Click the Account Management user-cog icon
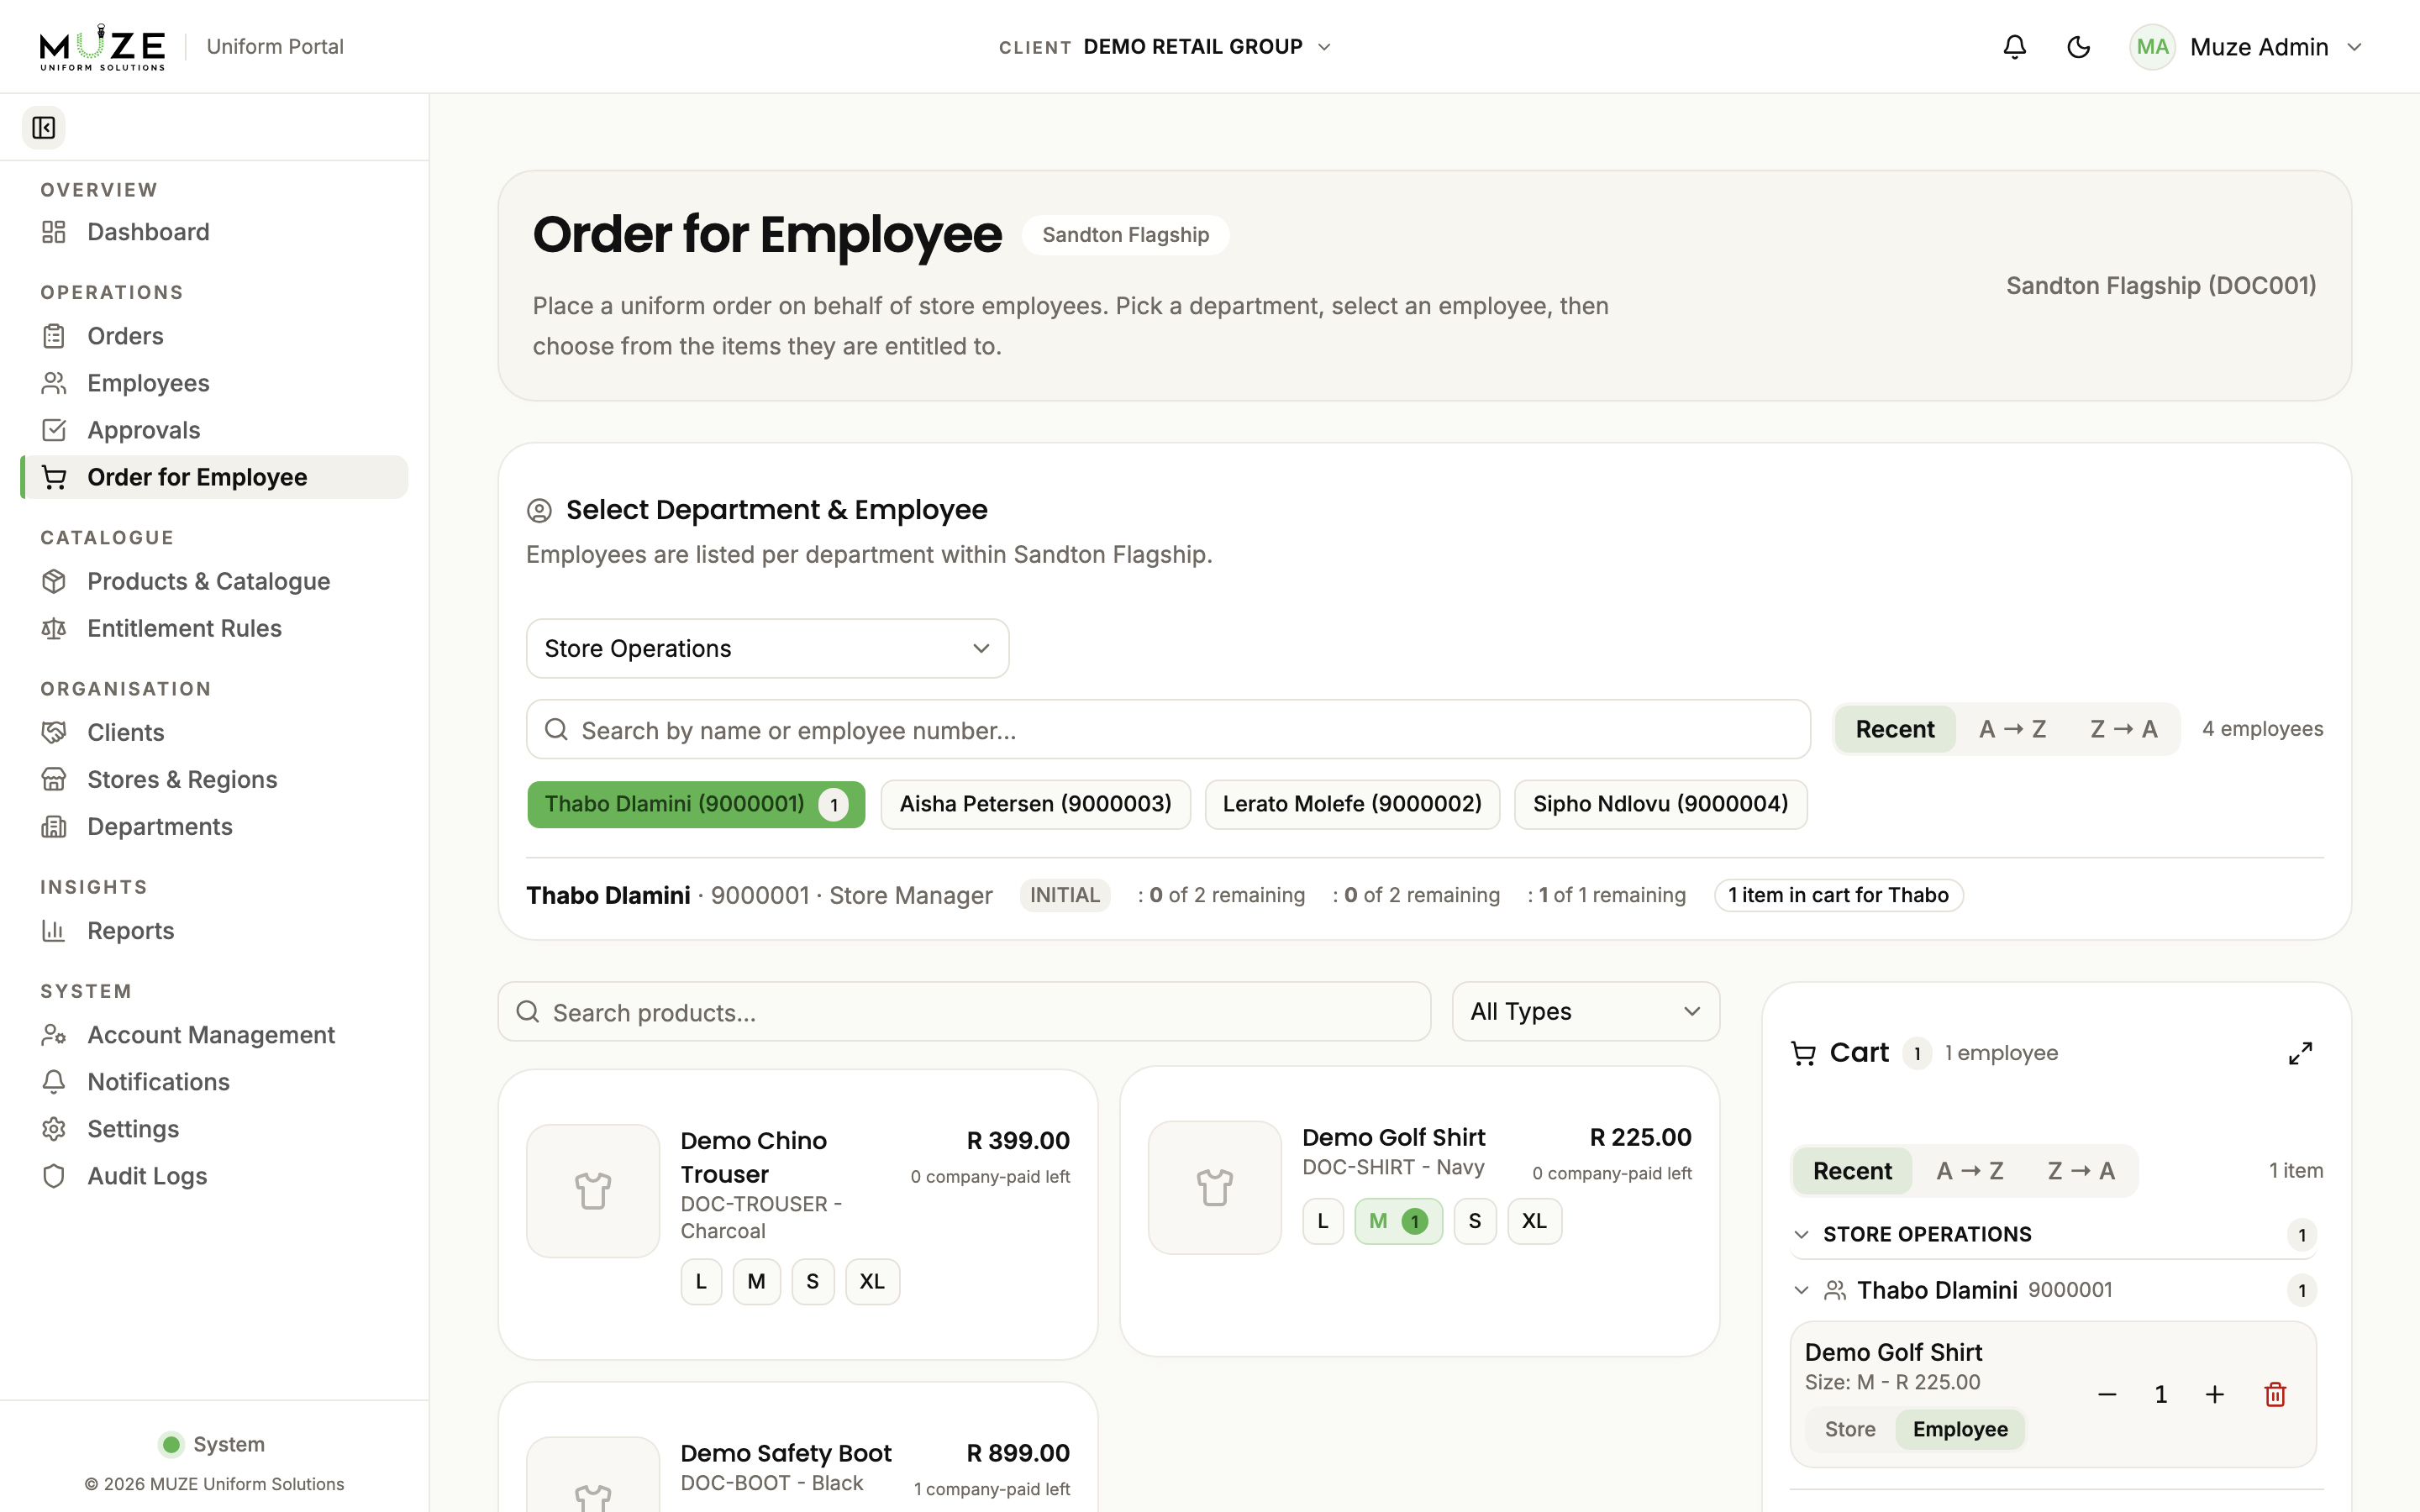 [54, 1034]
